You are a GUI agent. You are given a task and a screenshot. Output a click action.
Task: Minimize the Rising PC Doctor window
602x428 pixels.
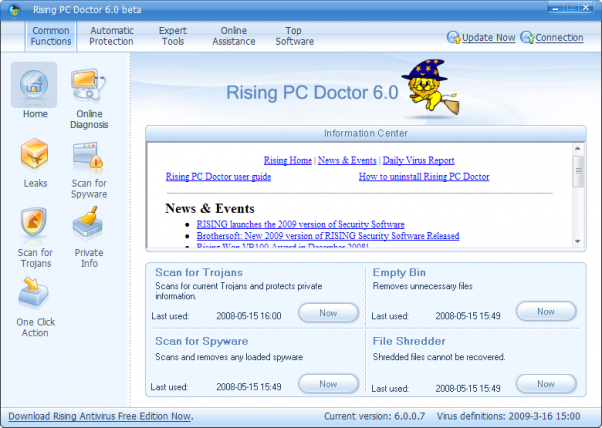click(x=555, y=8)
